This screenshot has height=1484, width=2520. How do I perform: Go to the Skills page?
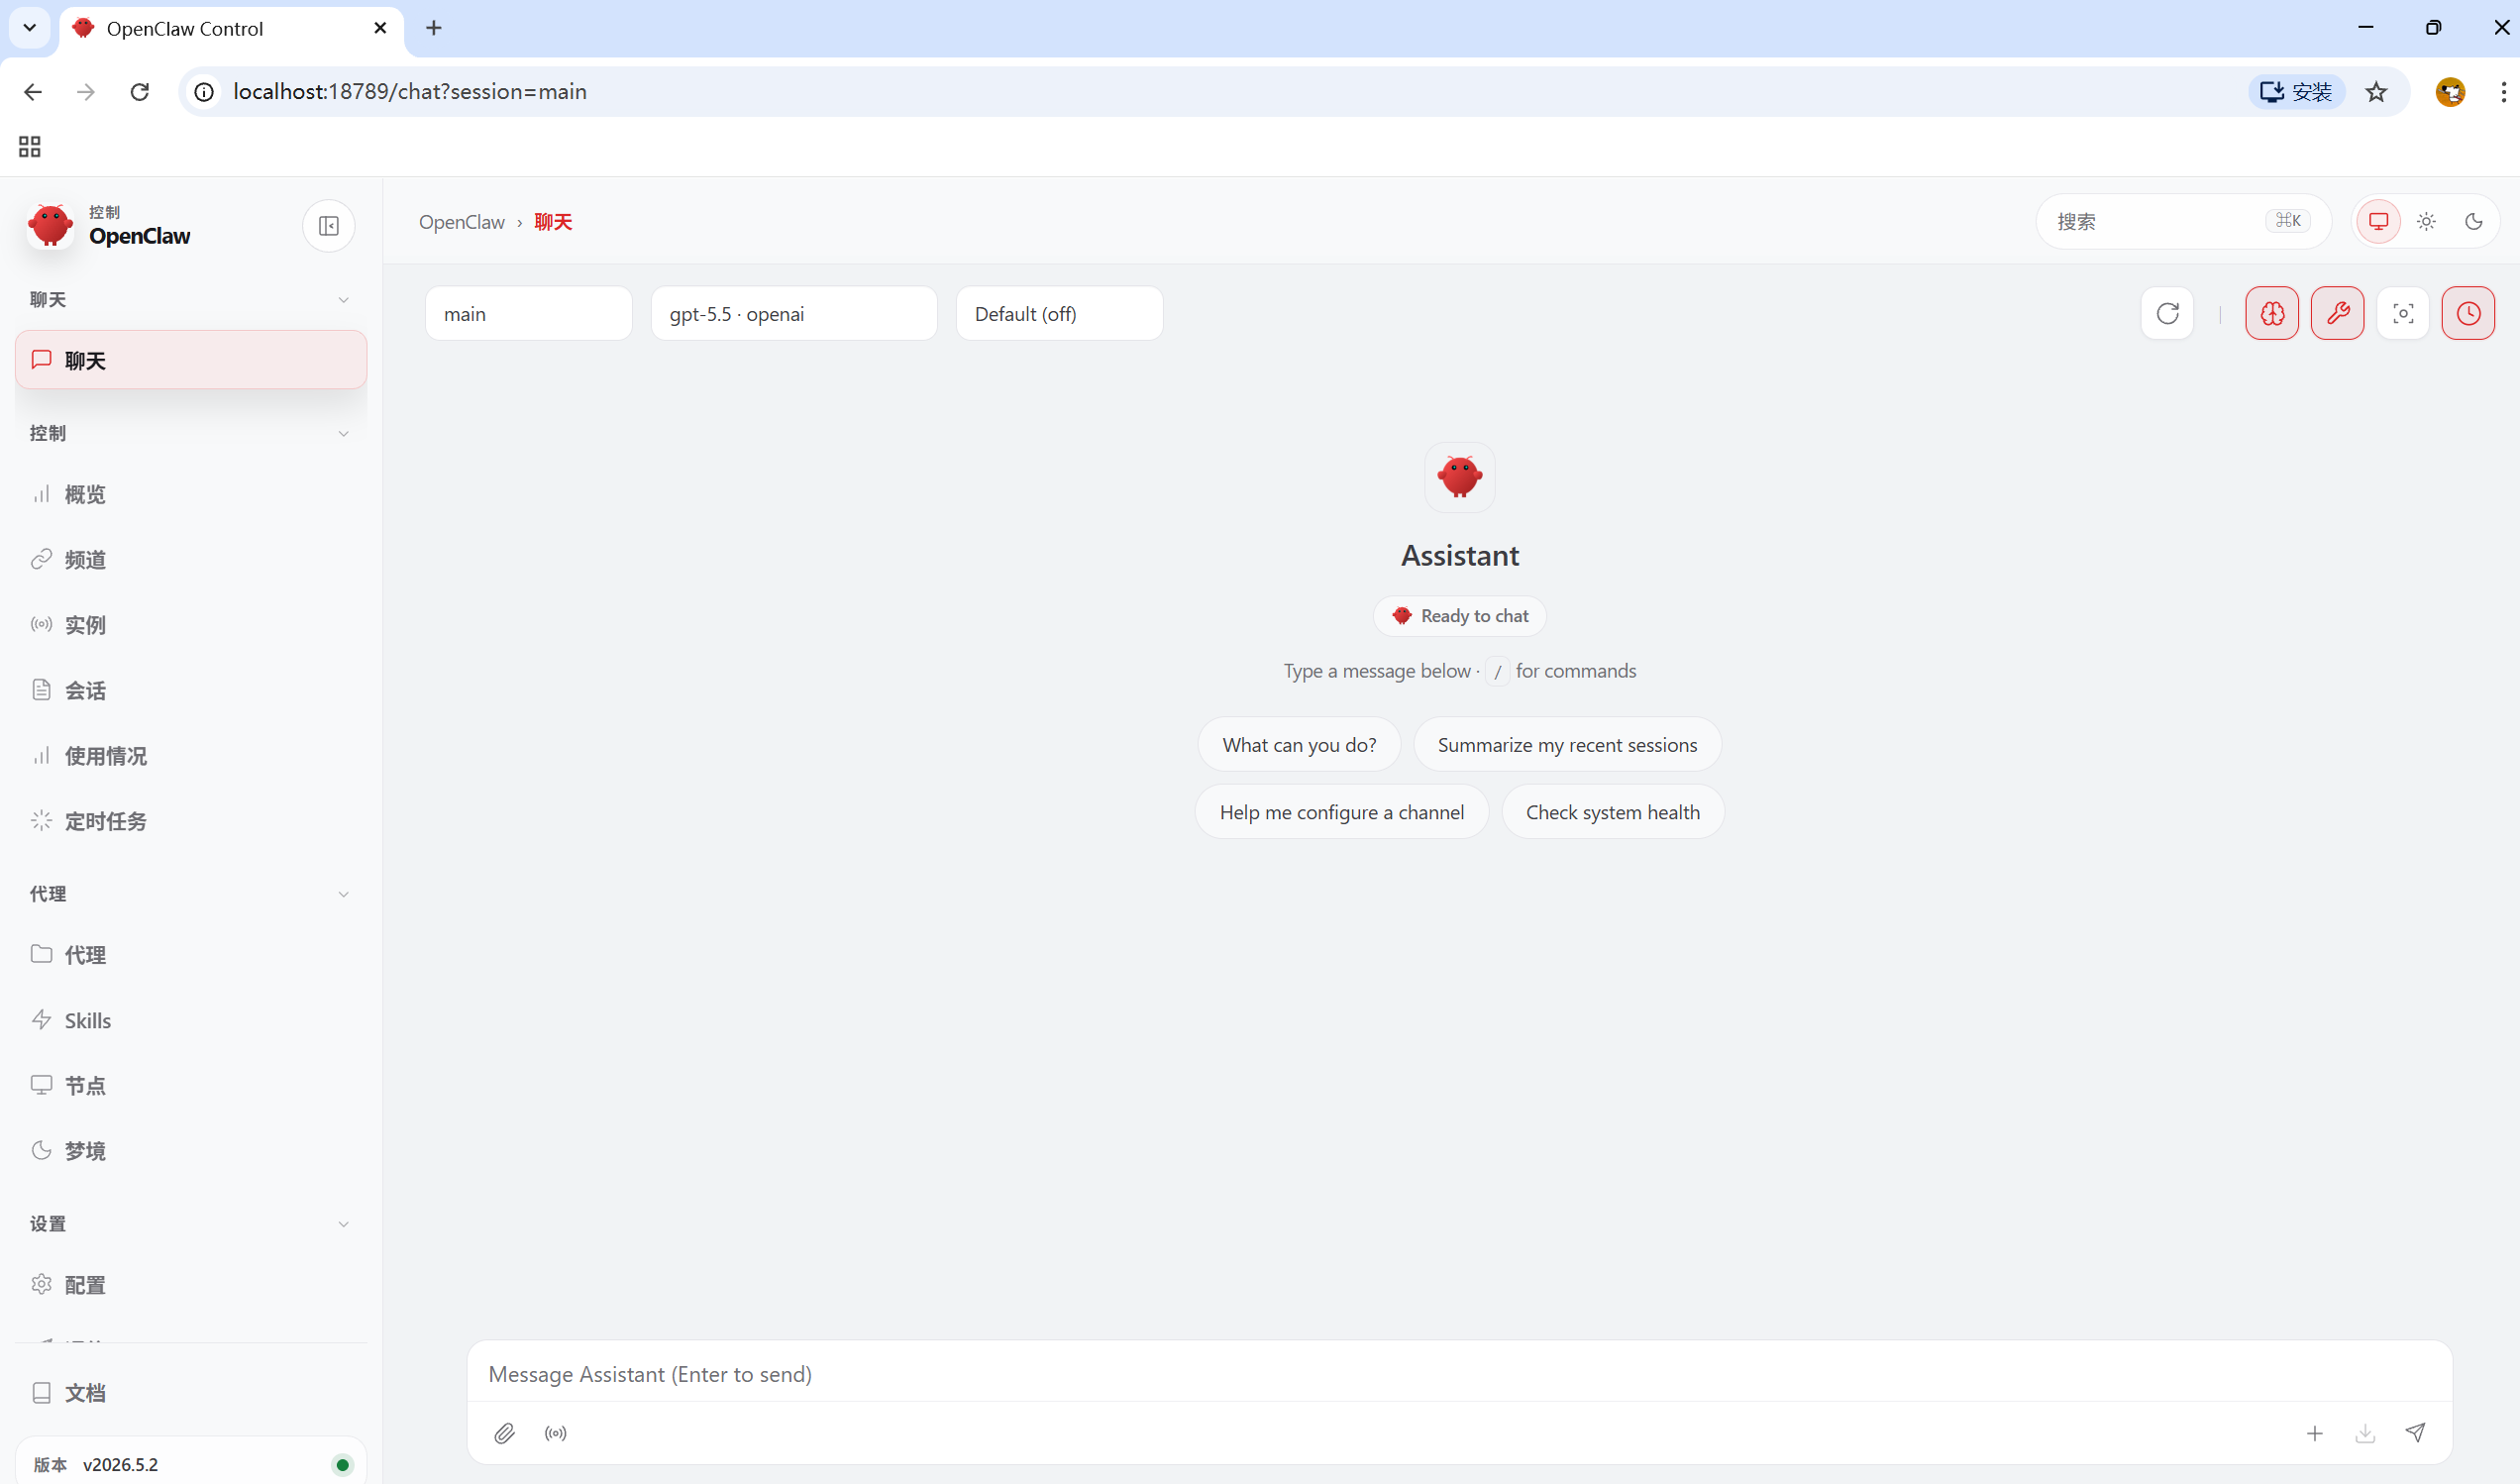coord(191,1020)
